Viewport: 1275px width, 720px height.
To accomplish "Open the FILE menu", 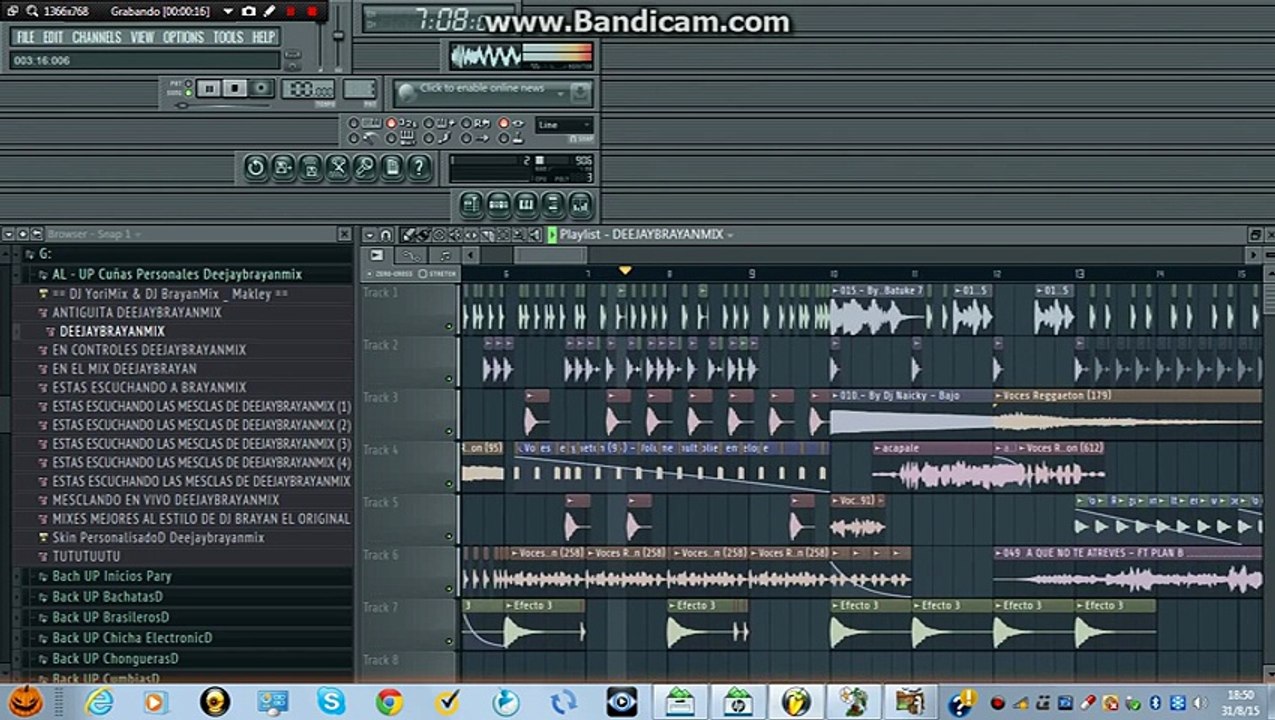I will (25, 37).
